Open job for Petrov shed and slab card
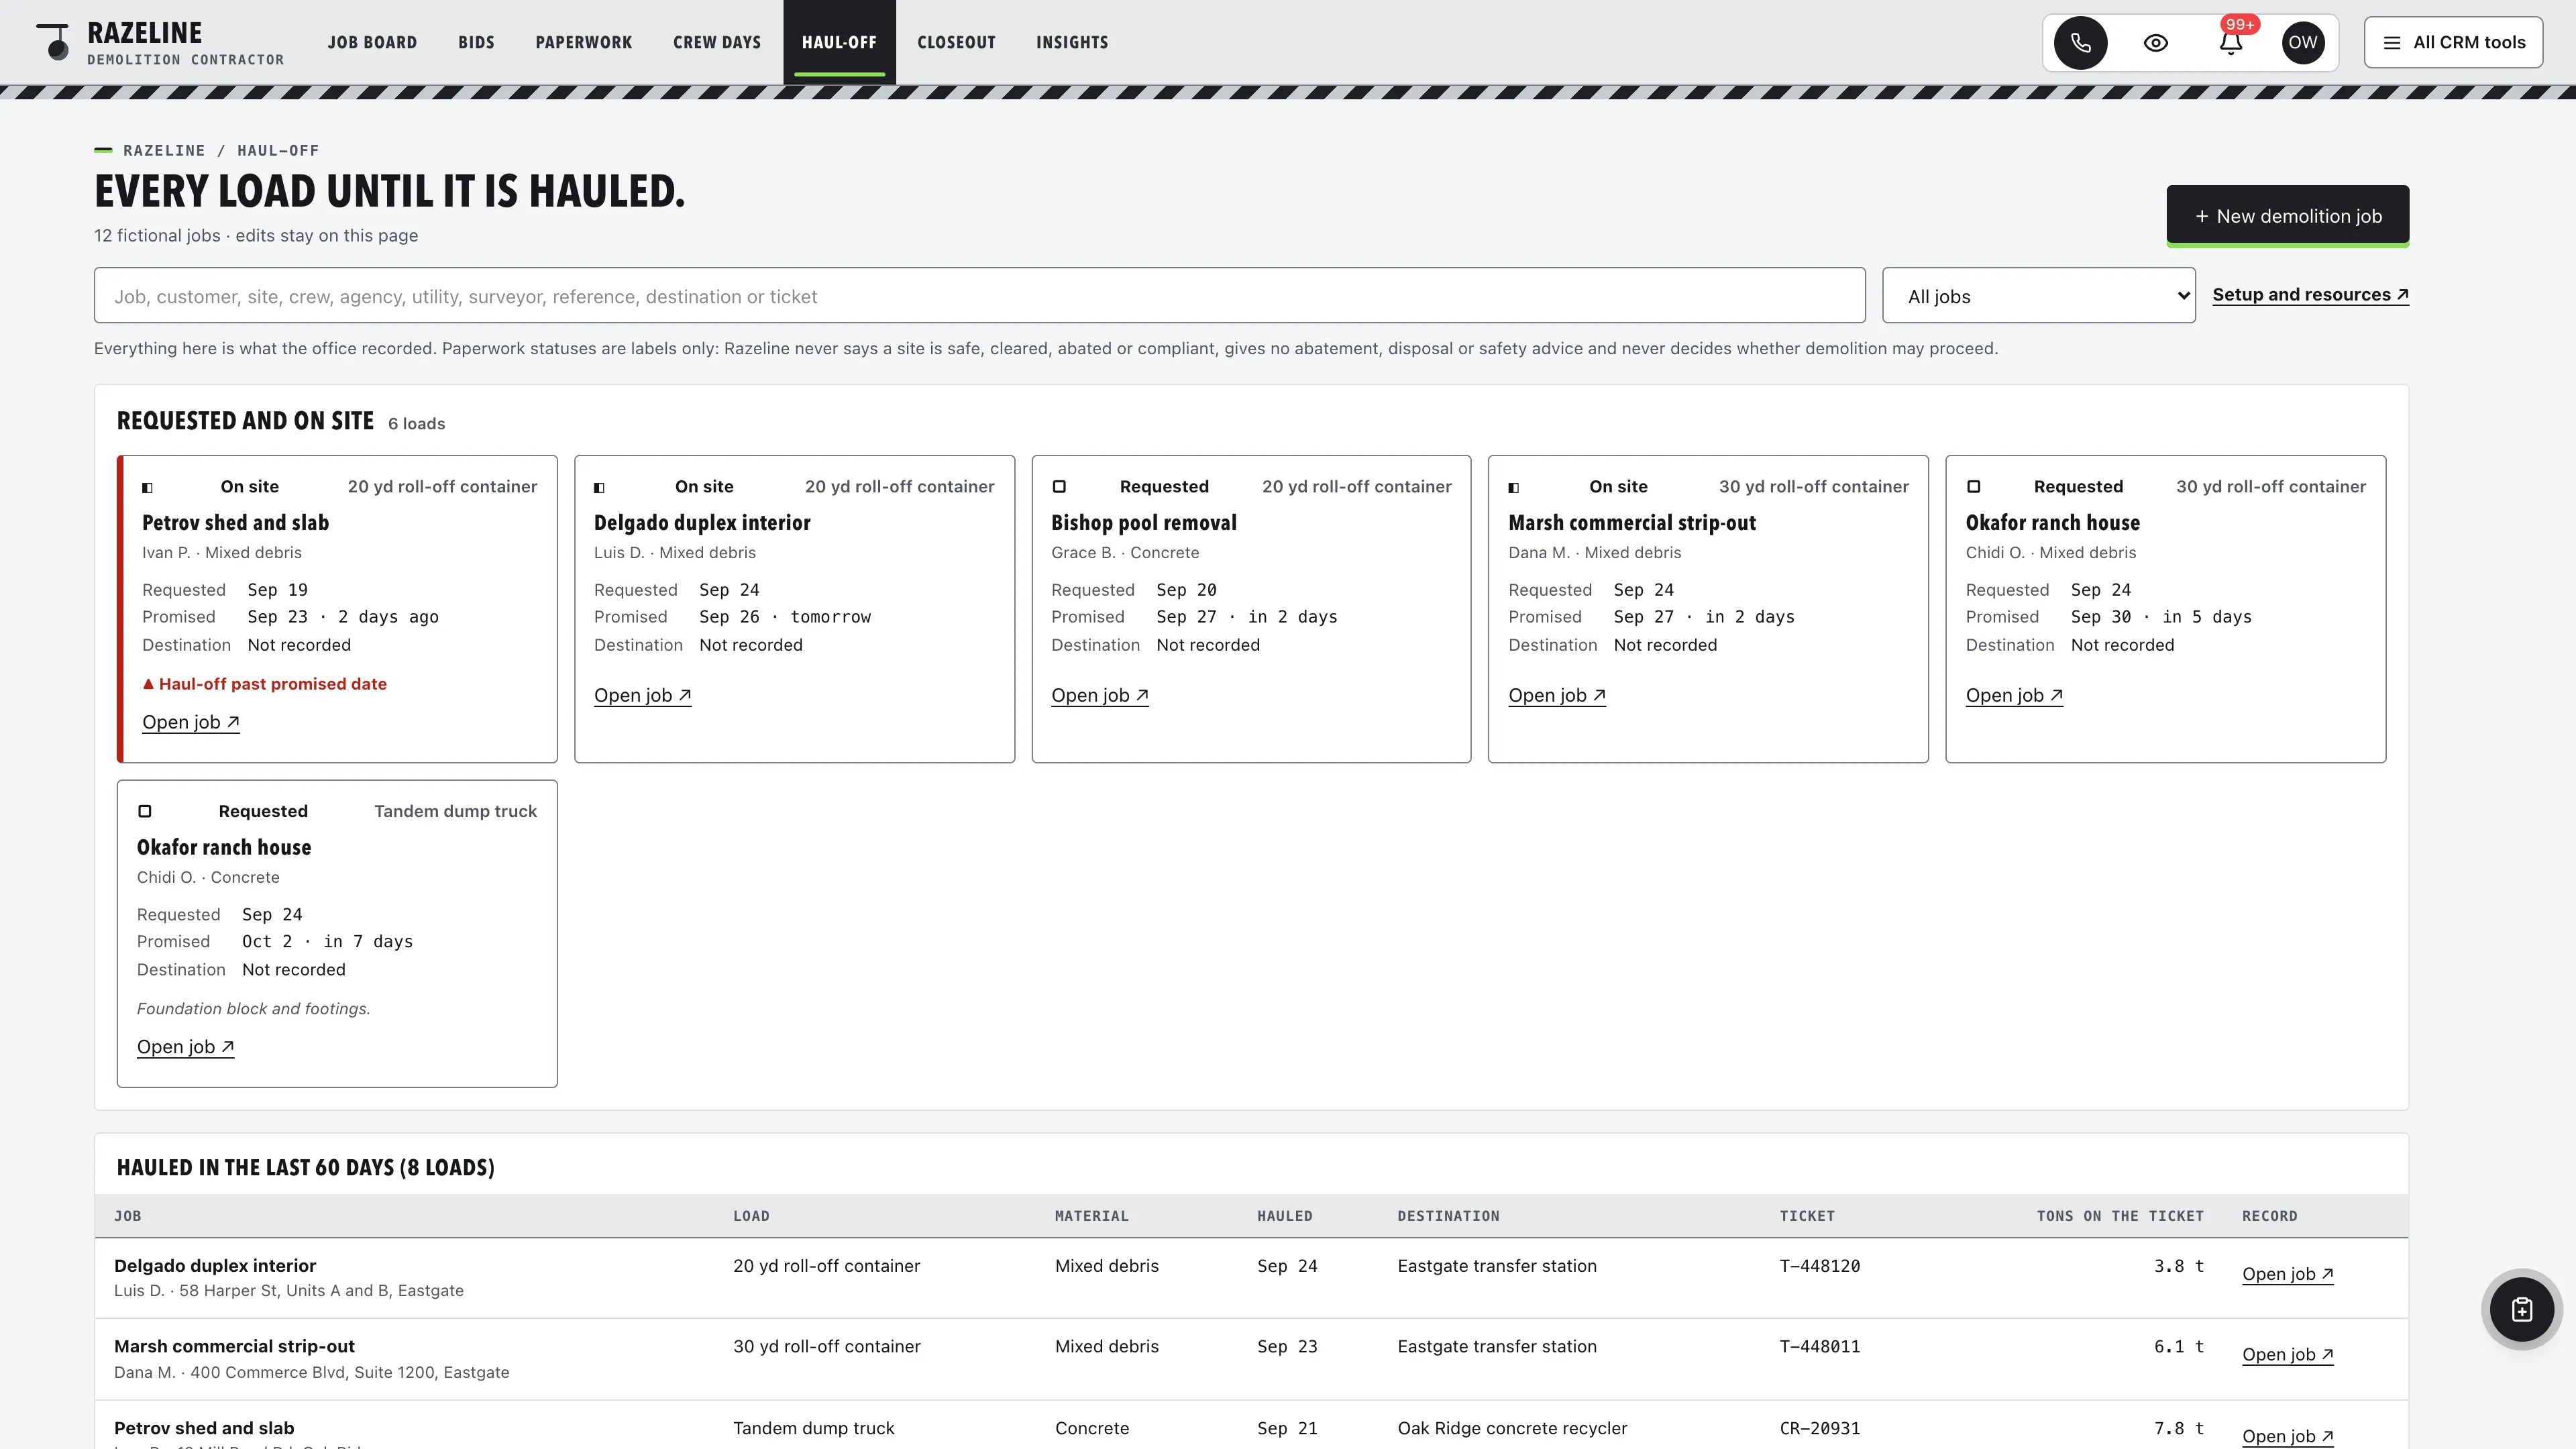Viewport: 2576px width, 1449px height. coord(190,722)
